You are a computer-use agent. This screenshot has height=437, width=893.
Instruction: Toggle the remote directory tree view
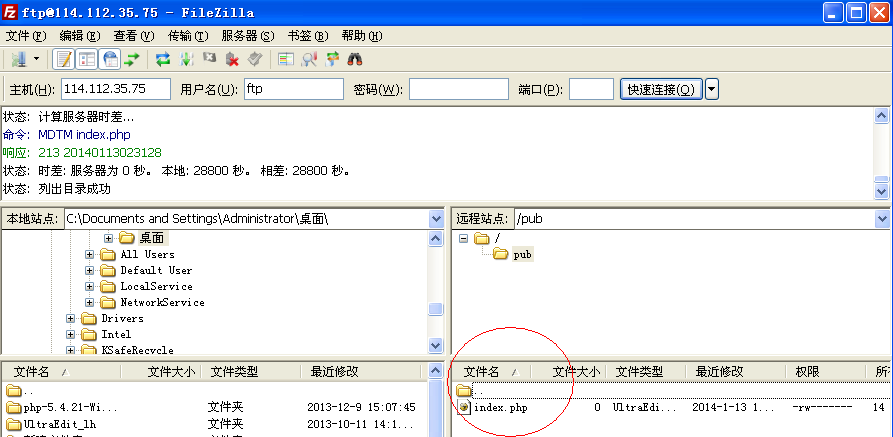109,60
